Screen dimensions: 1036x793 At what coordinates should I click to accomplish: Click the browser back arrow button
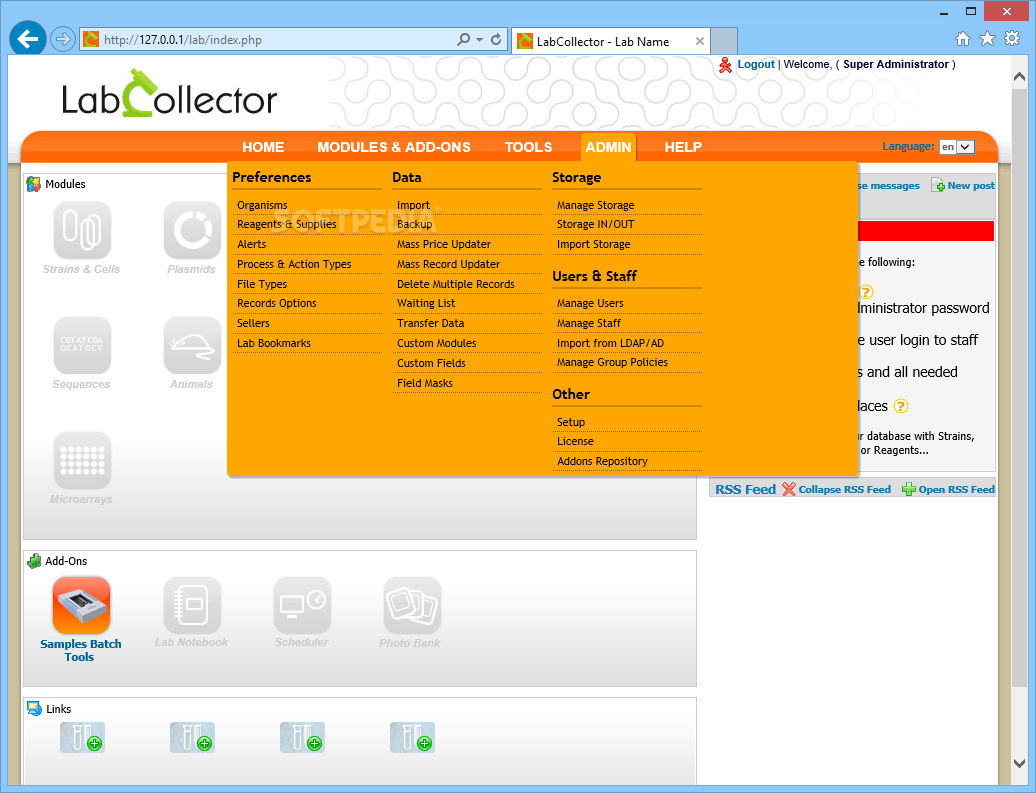28,39
